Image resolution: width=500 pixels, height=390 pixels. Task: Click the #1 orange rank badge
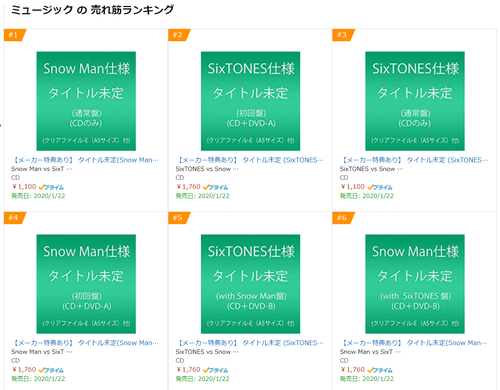[14, 35]
